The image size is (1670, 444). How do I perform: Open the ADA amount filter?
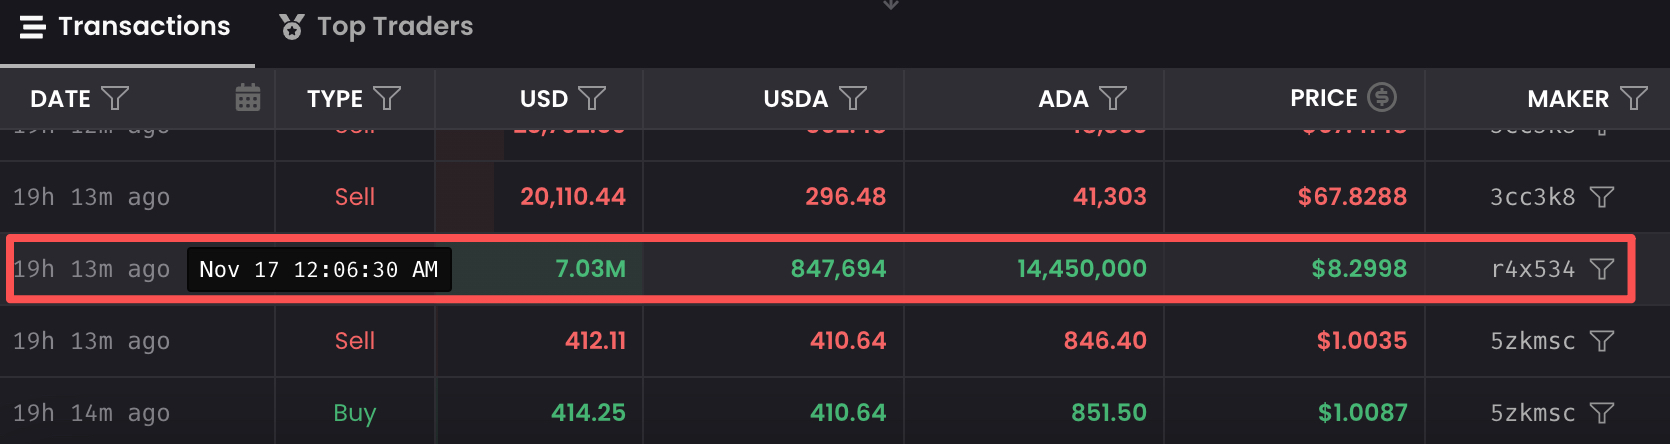[1113, 98]
